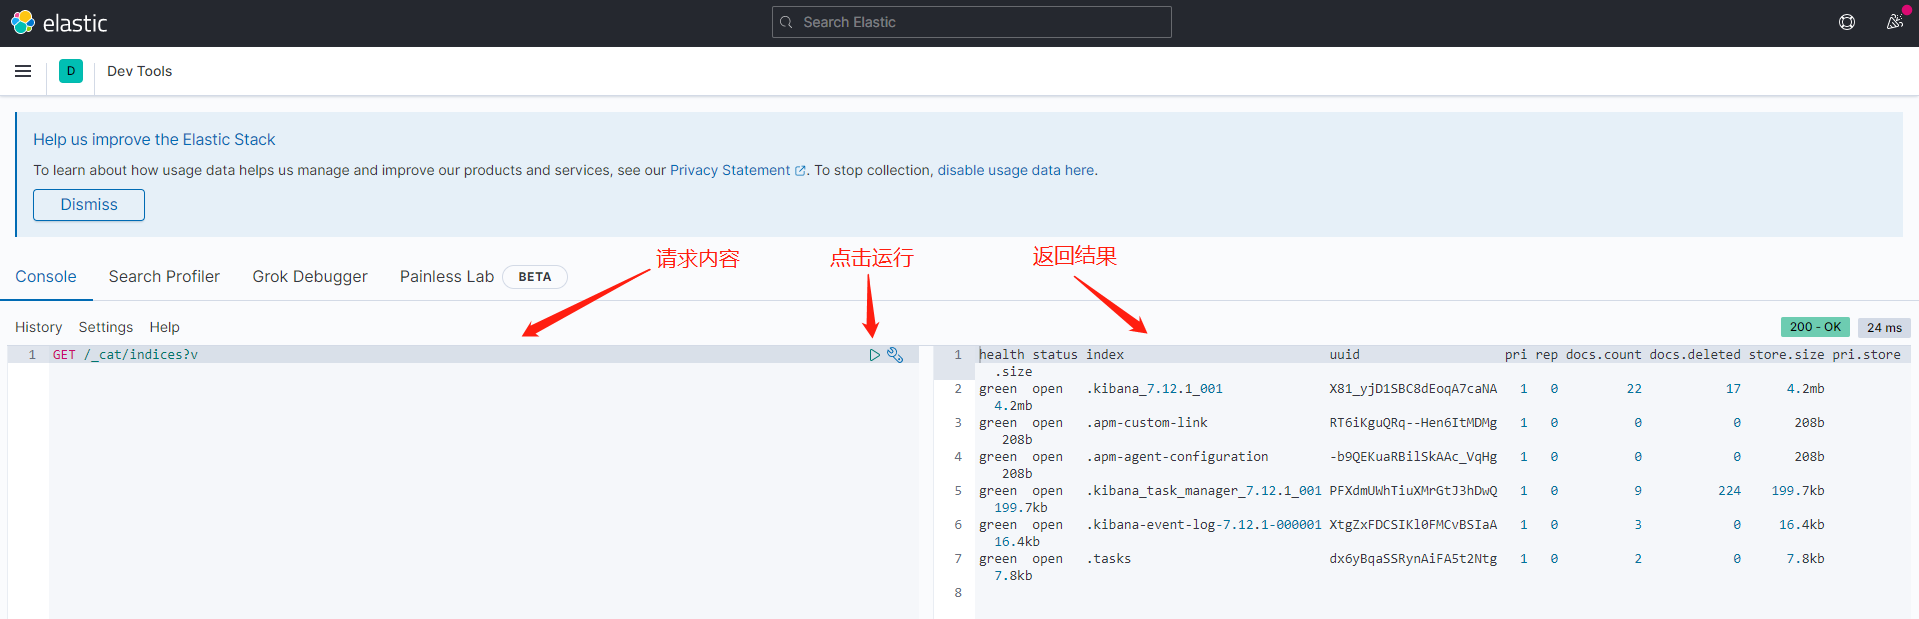Open the hamburger navigation menu
The width and height of the screenshot is (1919, 619).
(23, 71)
